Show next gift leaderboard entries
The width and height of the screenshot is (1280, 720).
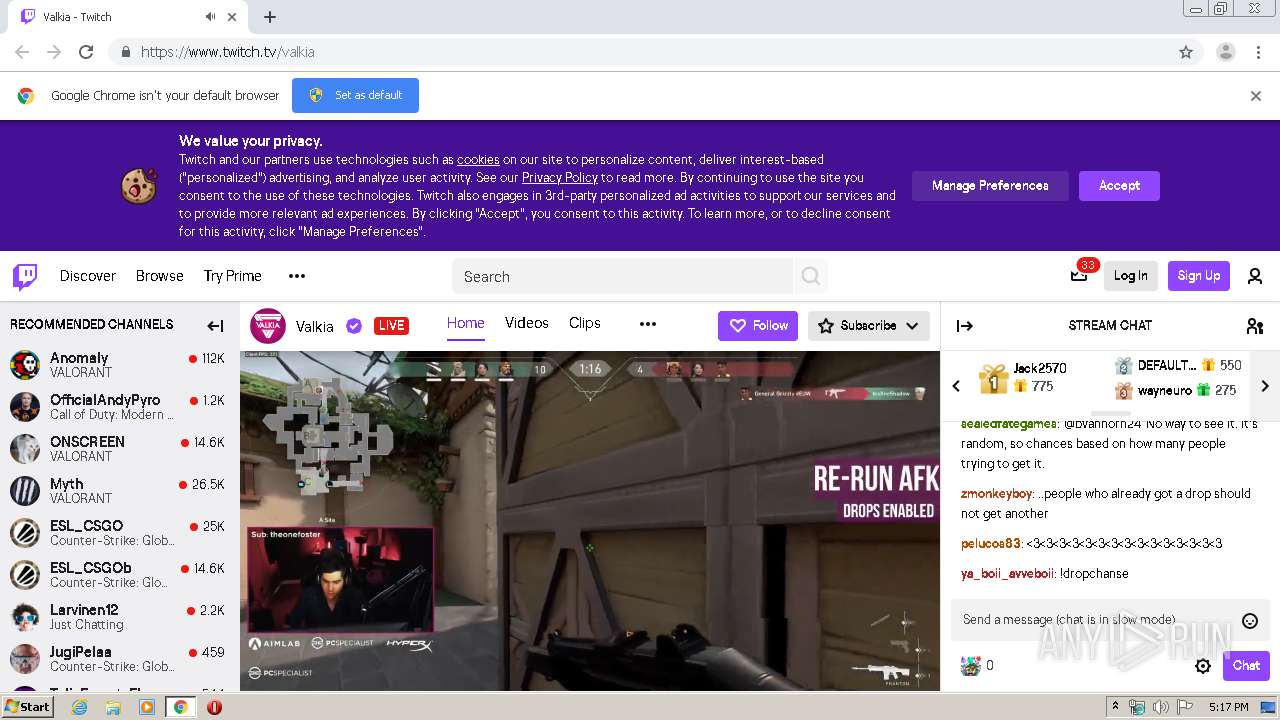1265,386
